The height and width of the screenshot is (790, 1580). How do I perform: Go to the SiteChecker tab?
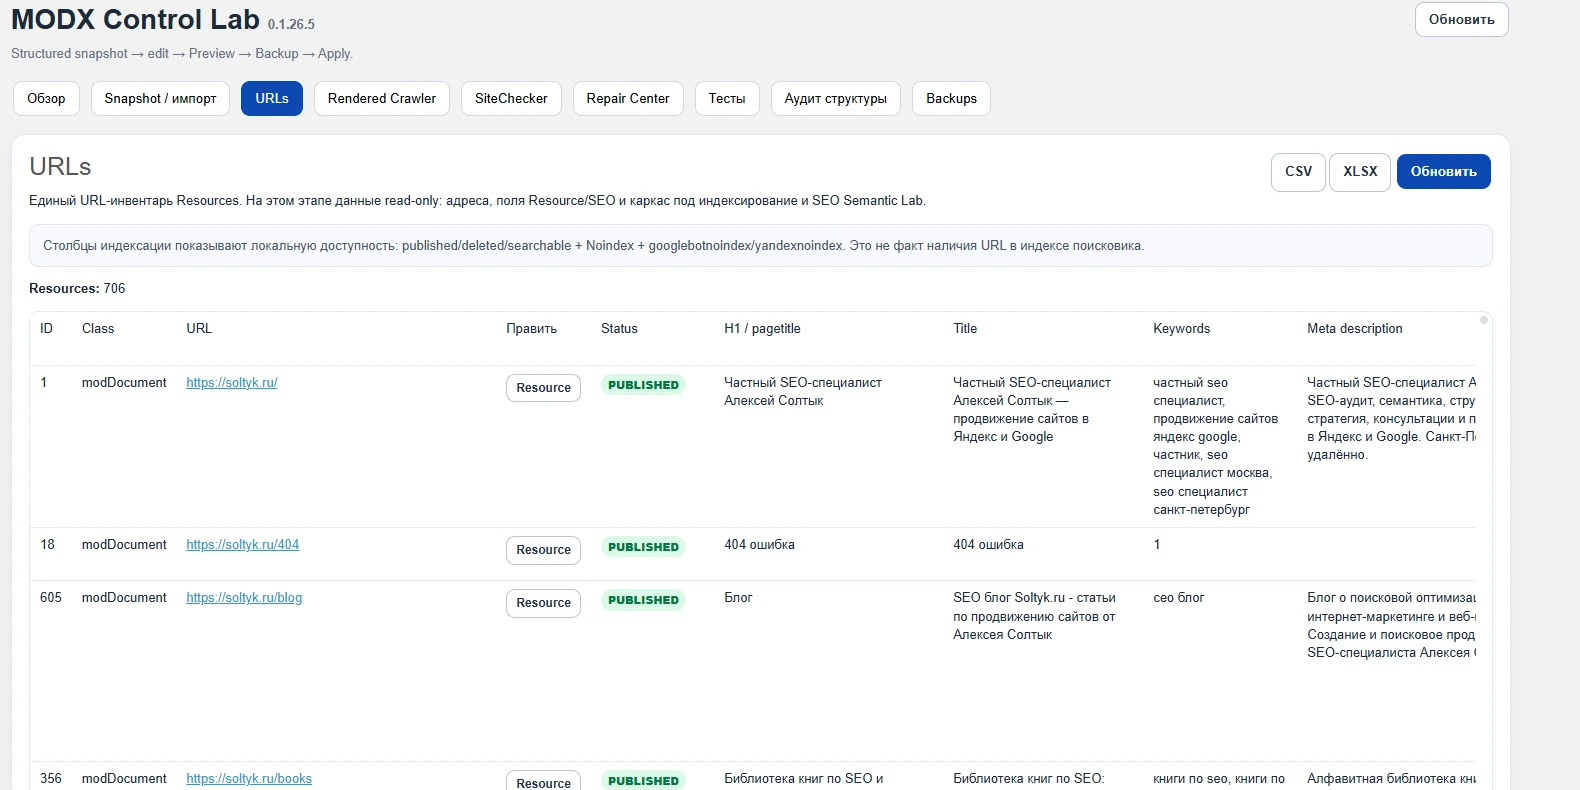pos(511,98)
